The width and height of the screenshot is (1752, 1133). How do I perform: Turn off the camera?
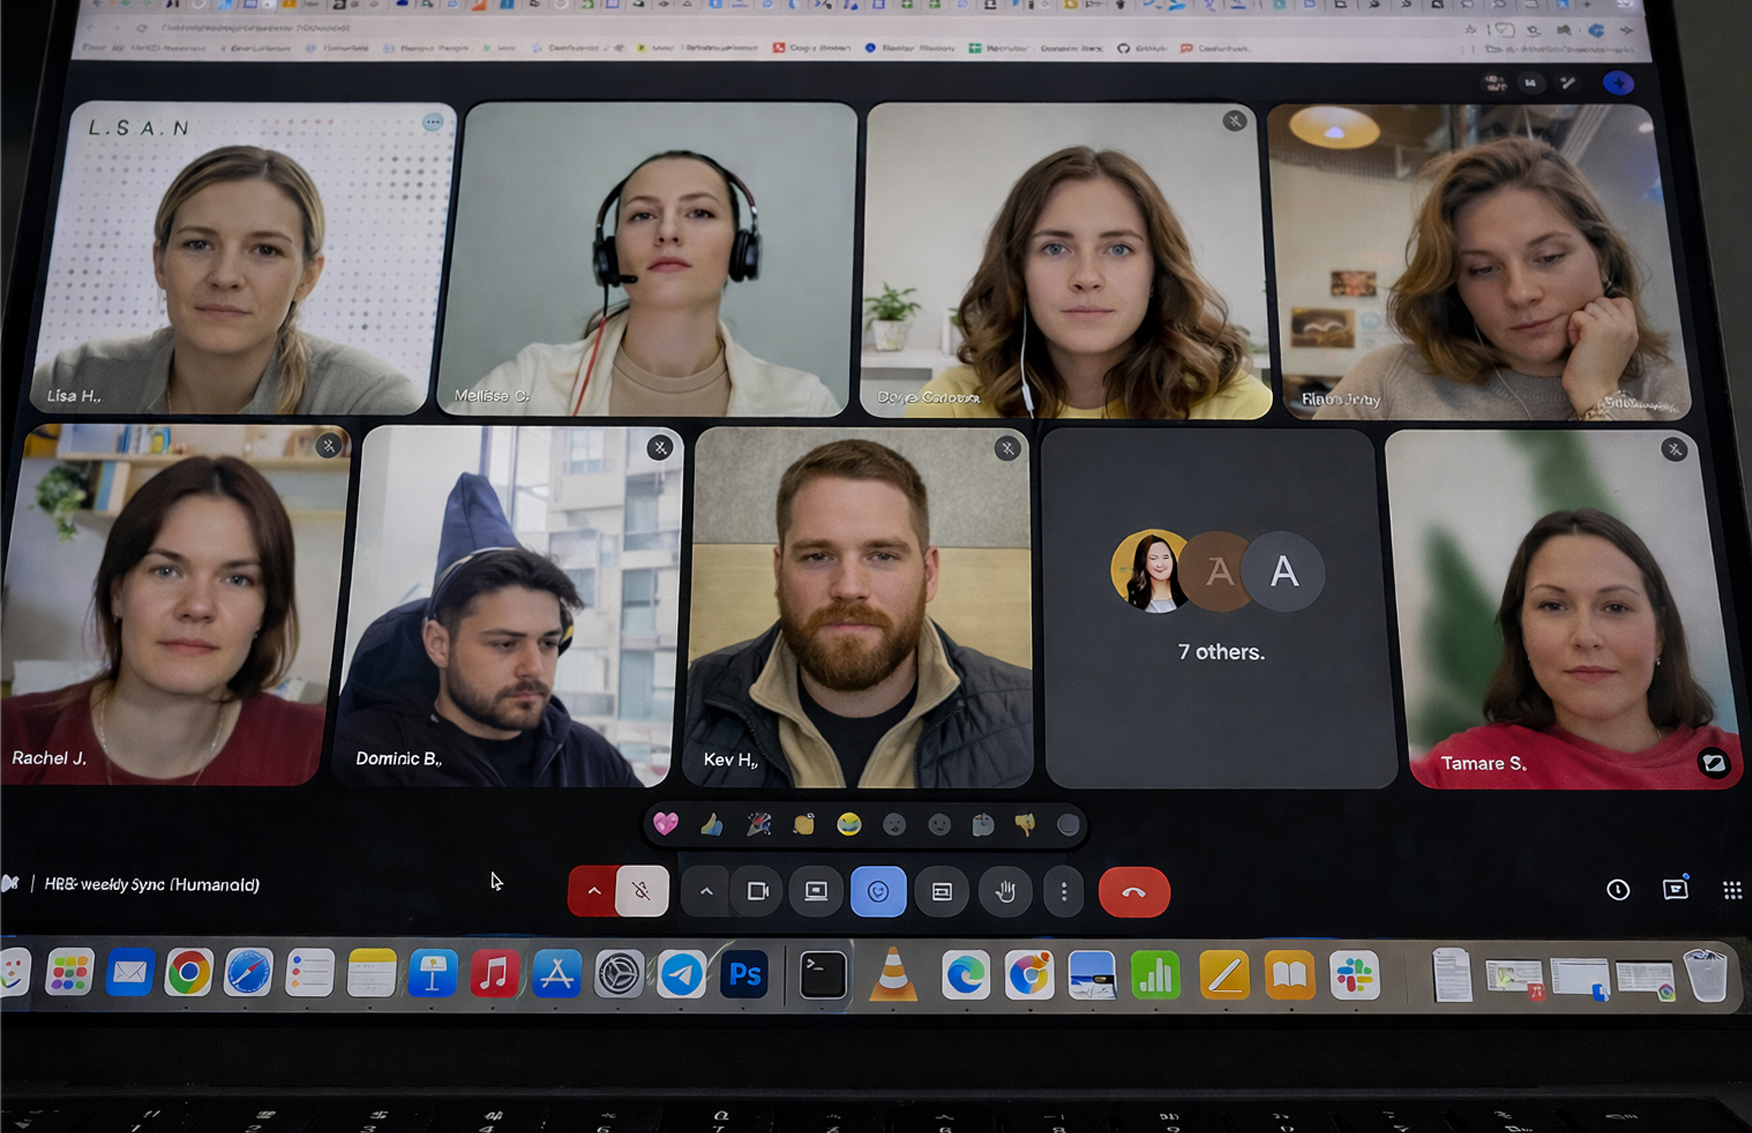click(x=758, y=891)
